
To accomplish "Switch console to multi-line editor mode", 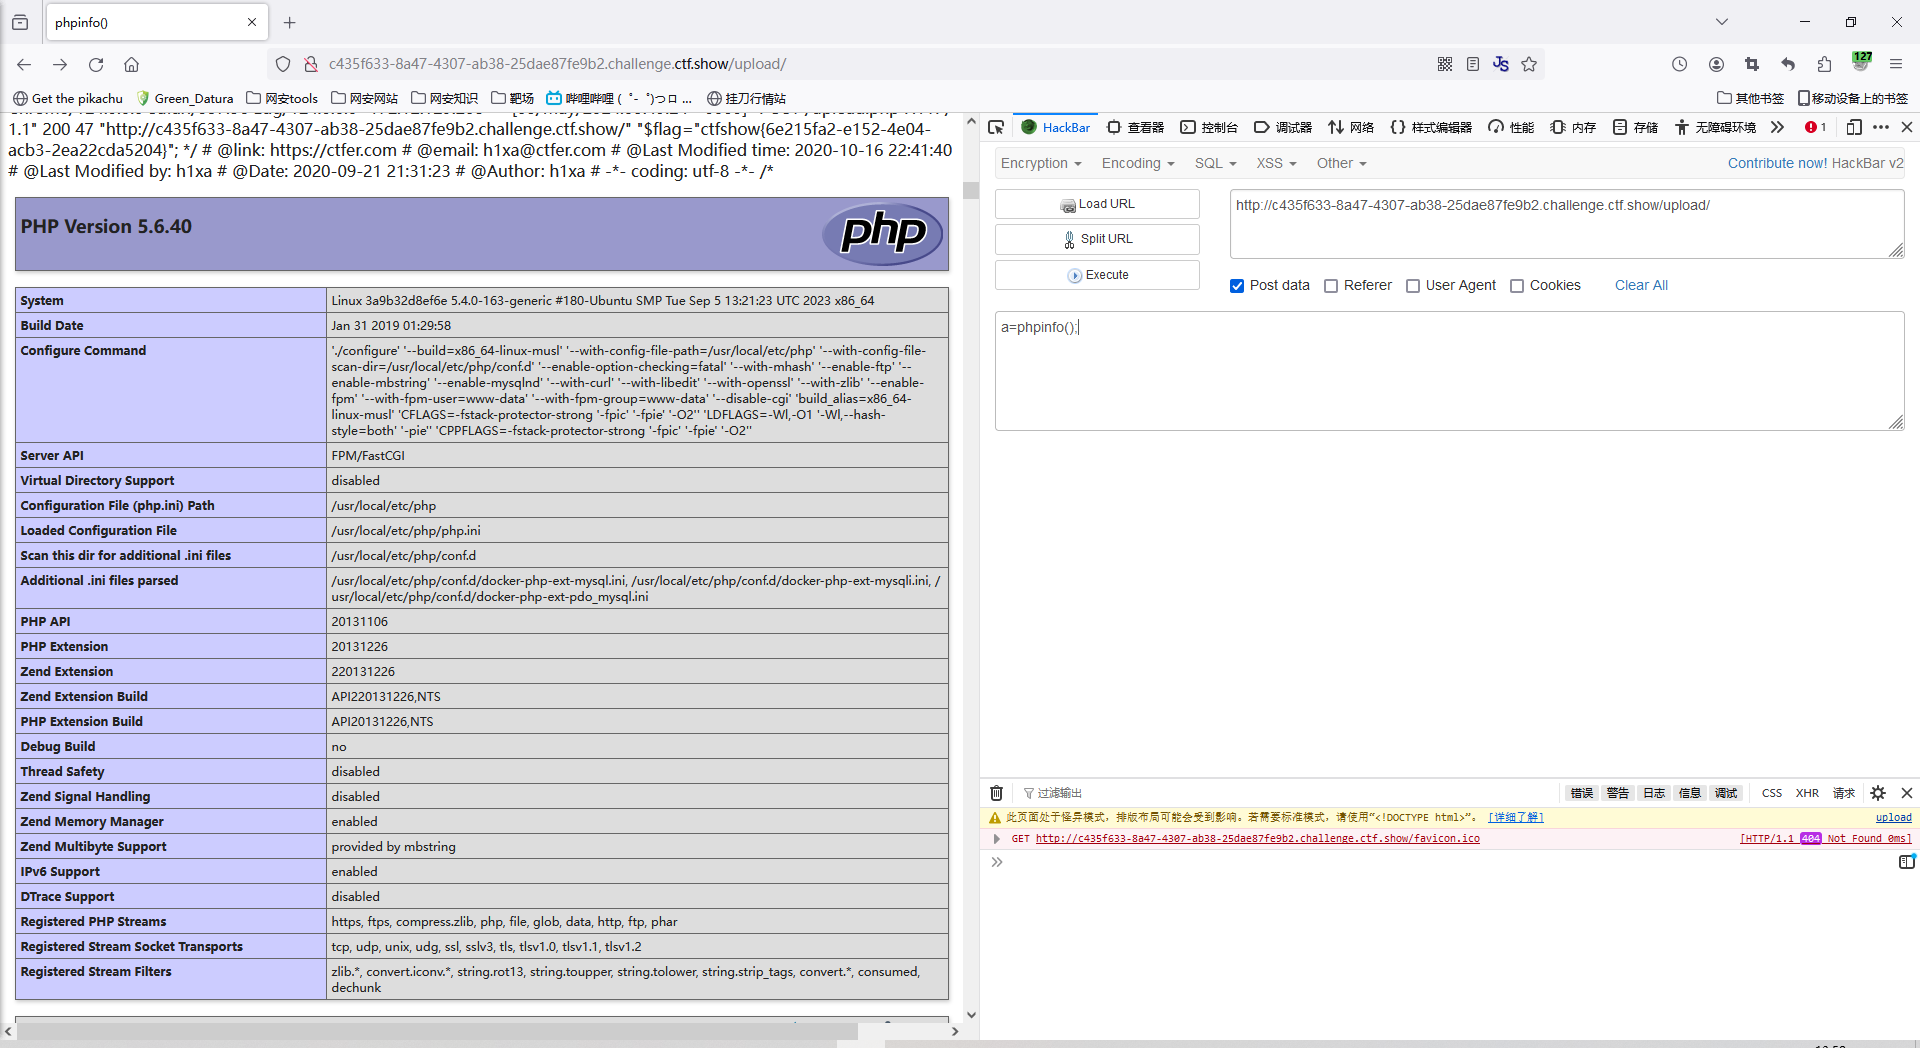I will coord(1906,862).
